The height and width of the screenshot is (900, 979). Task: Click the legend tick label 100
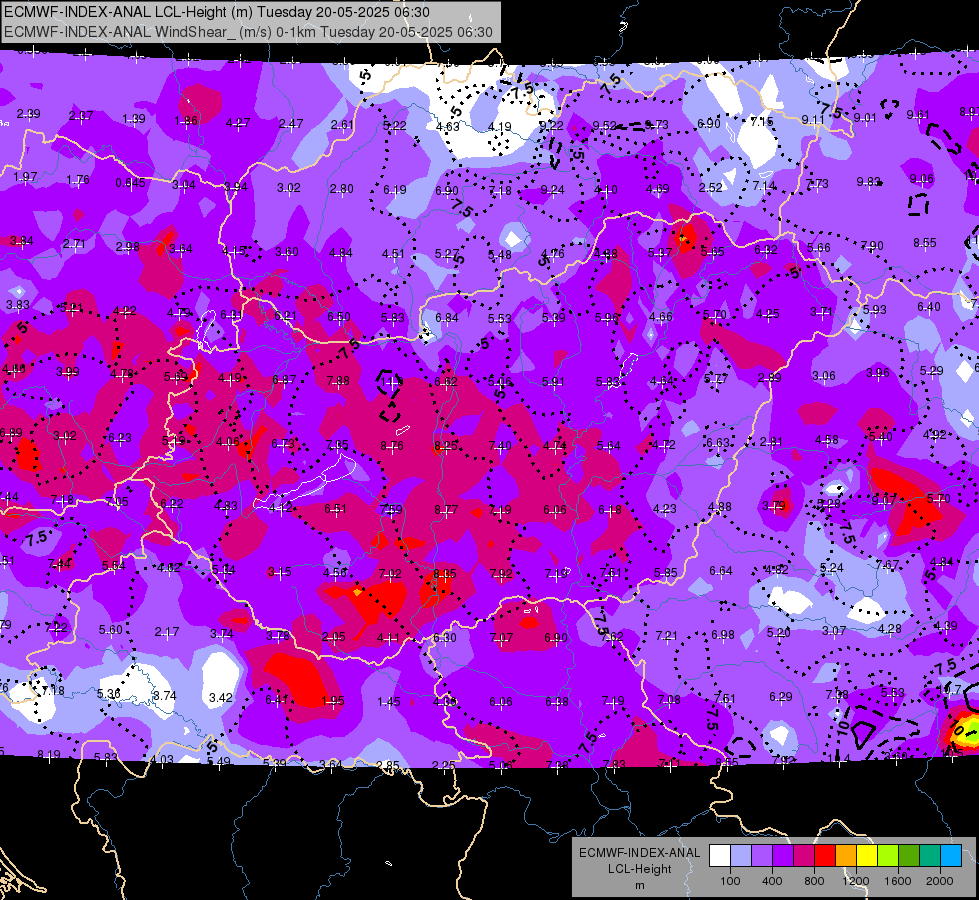click(x=730, y=881)
